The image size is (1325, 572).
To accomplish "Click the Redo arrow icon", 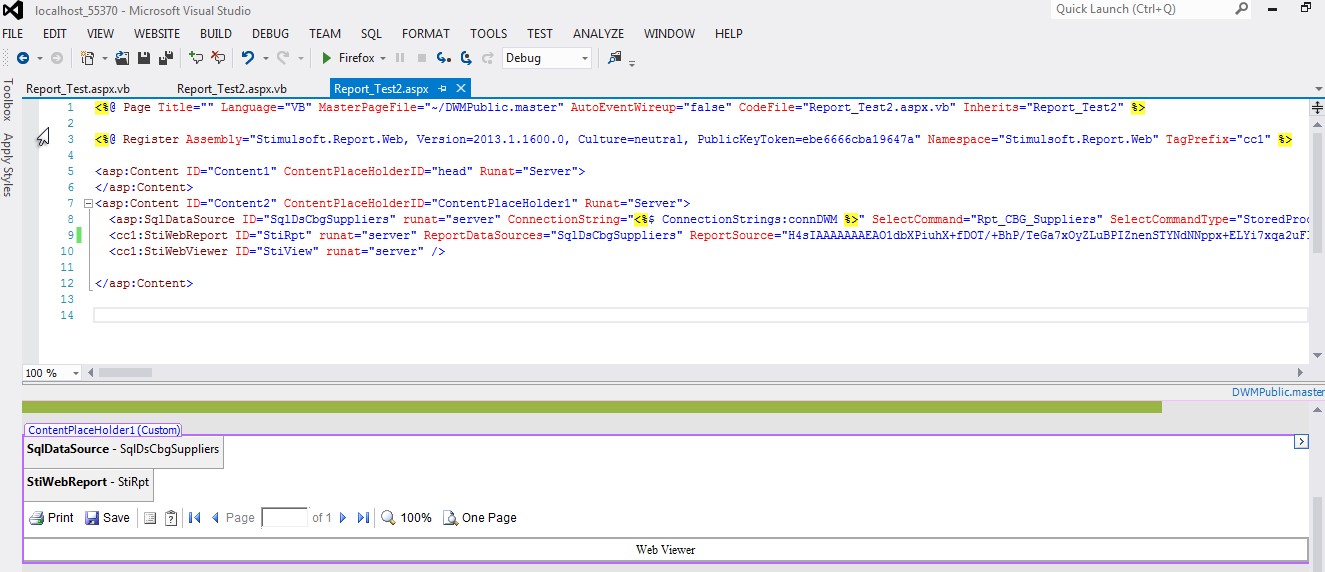I will coord(283,58).
